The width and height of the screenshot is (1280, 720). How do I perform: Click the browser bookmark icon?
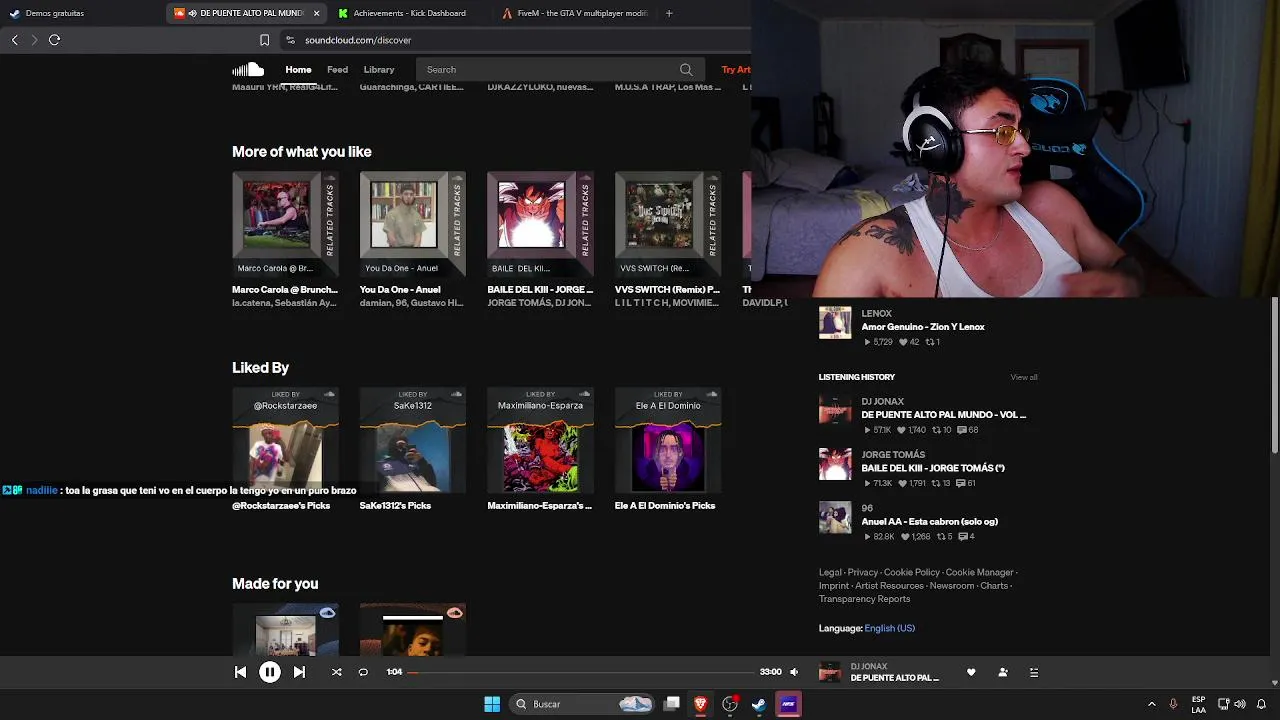pos(264,40)
